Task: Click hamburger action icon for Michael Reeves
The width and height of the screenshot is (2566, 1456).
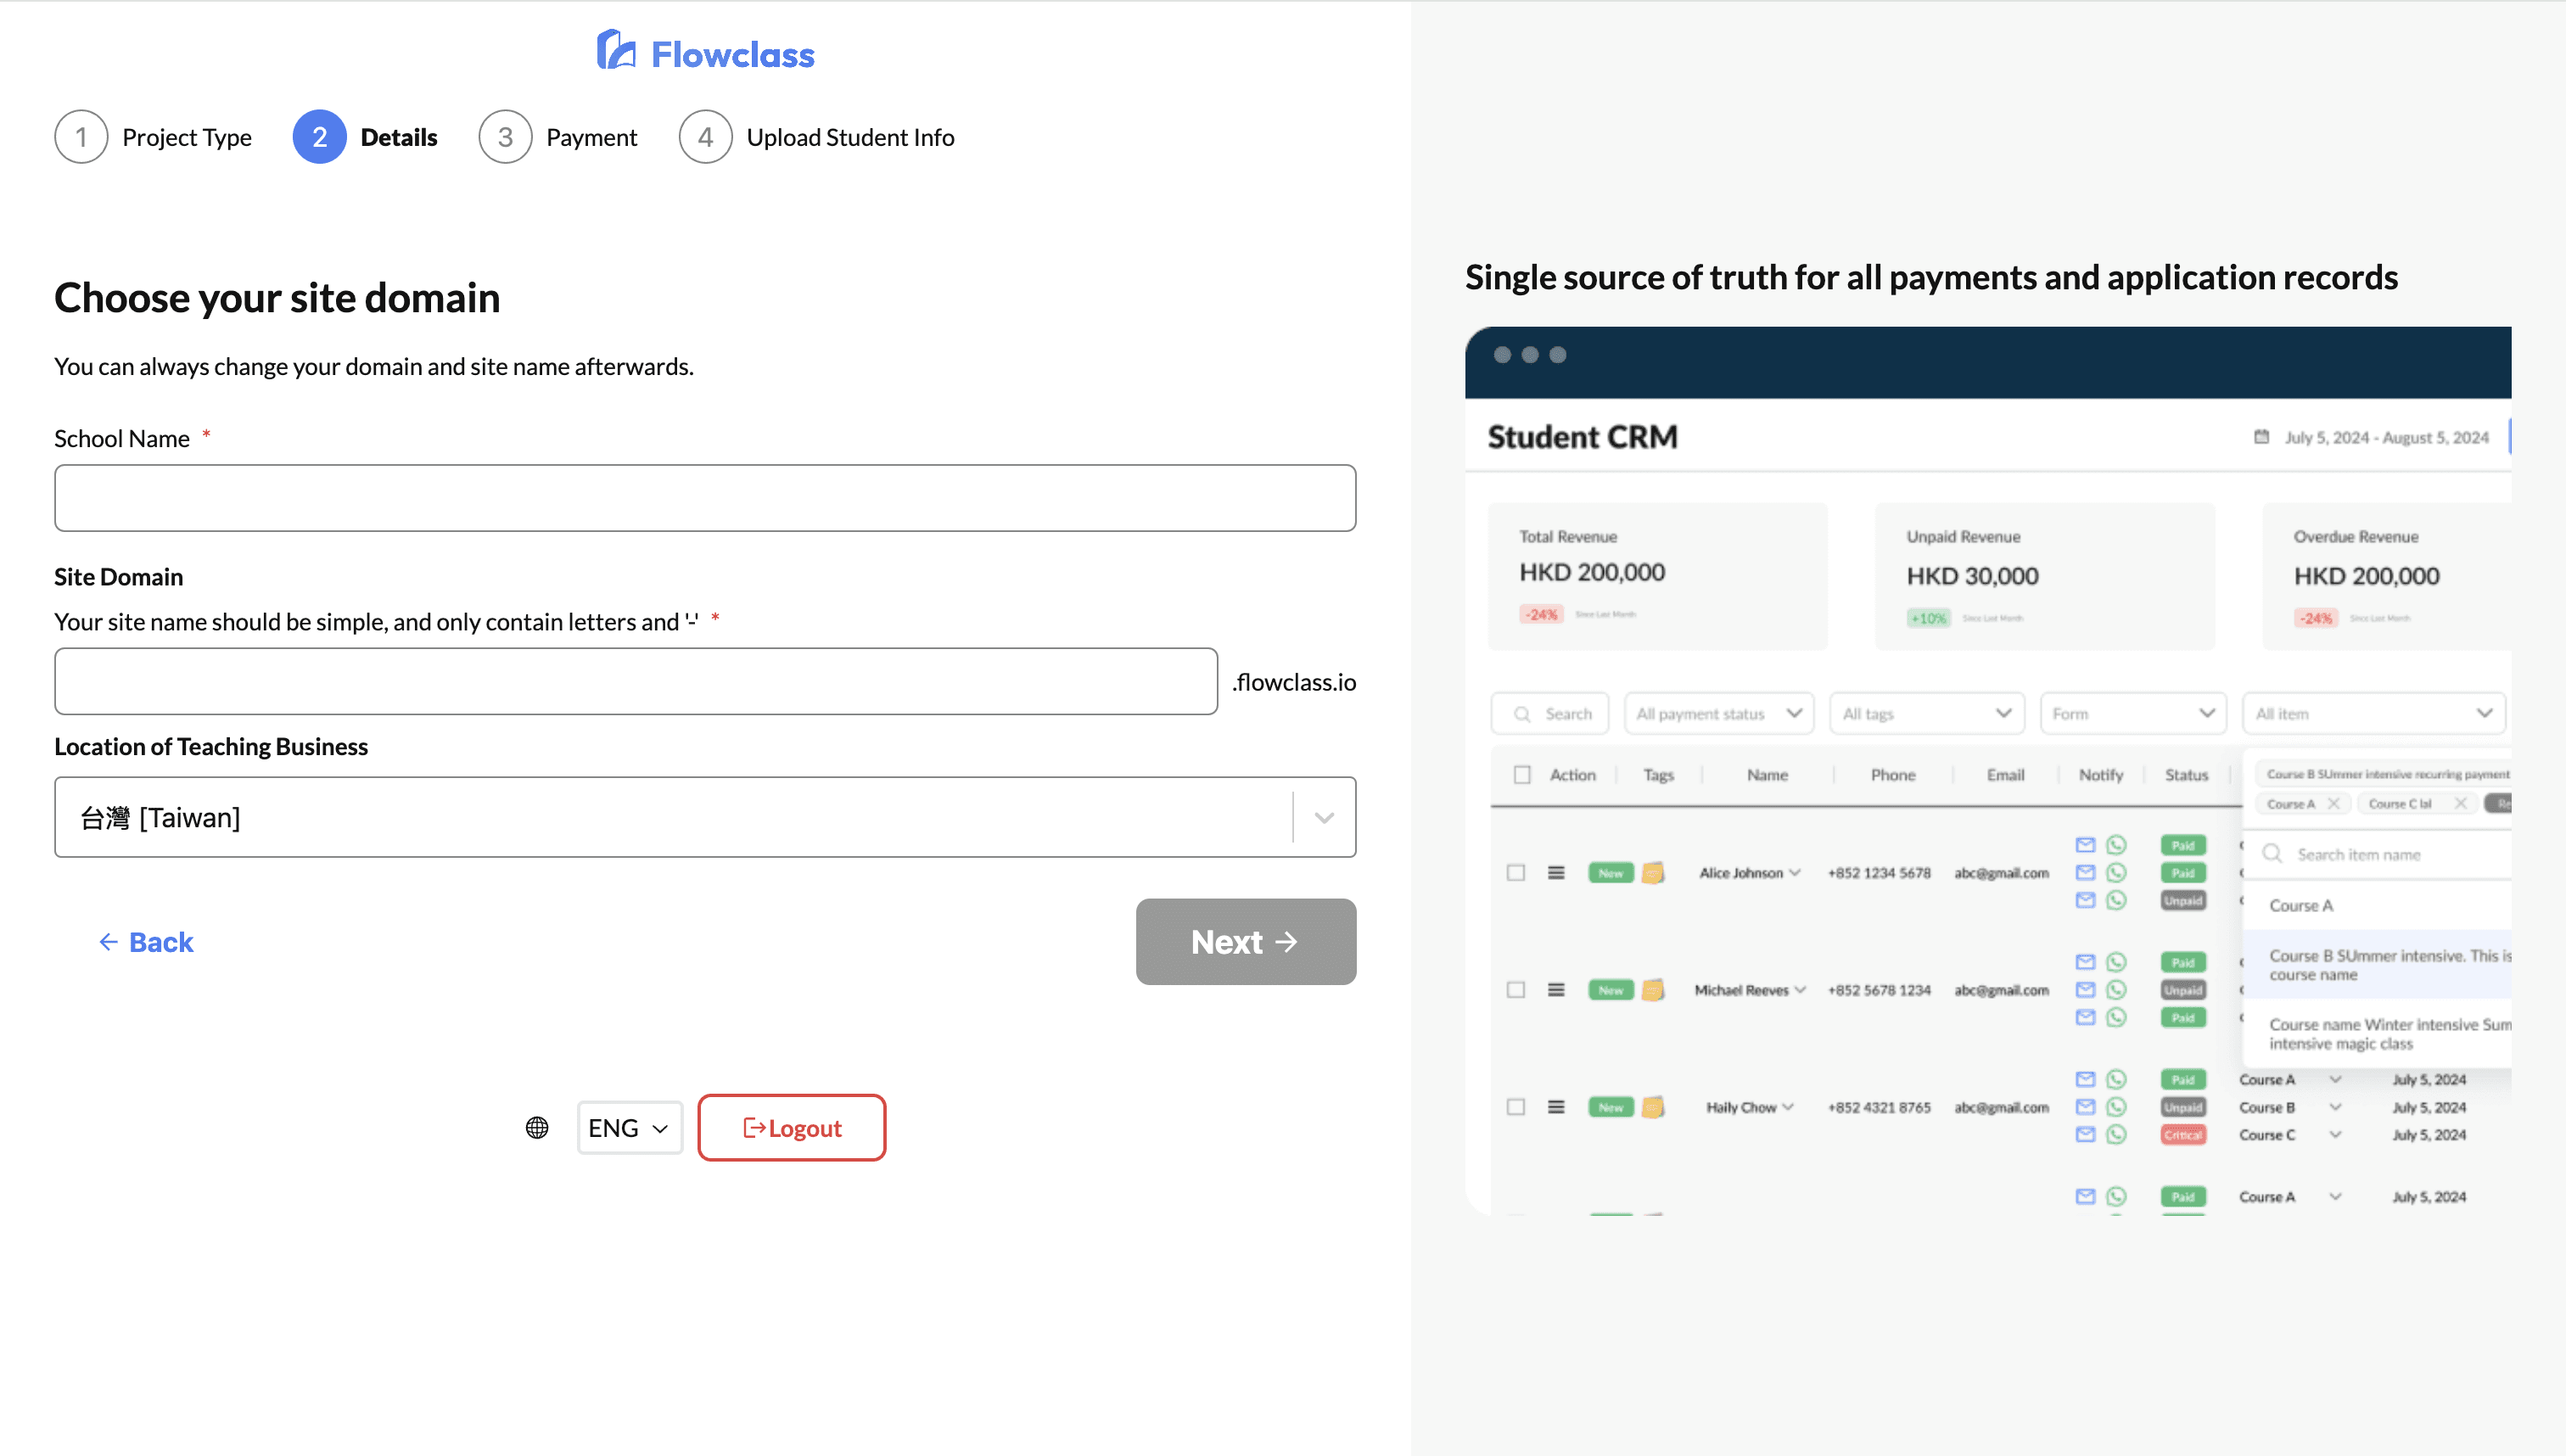Action: pyautogui.click(x=1556, y=990)
